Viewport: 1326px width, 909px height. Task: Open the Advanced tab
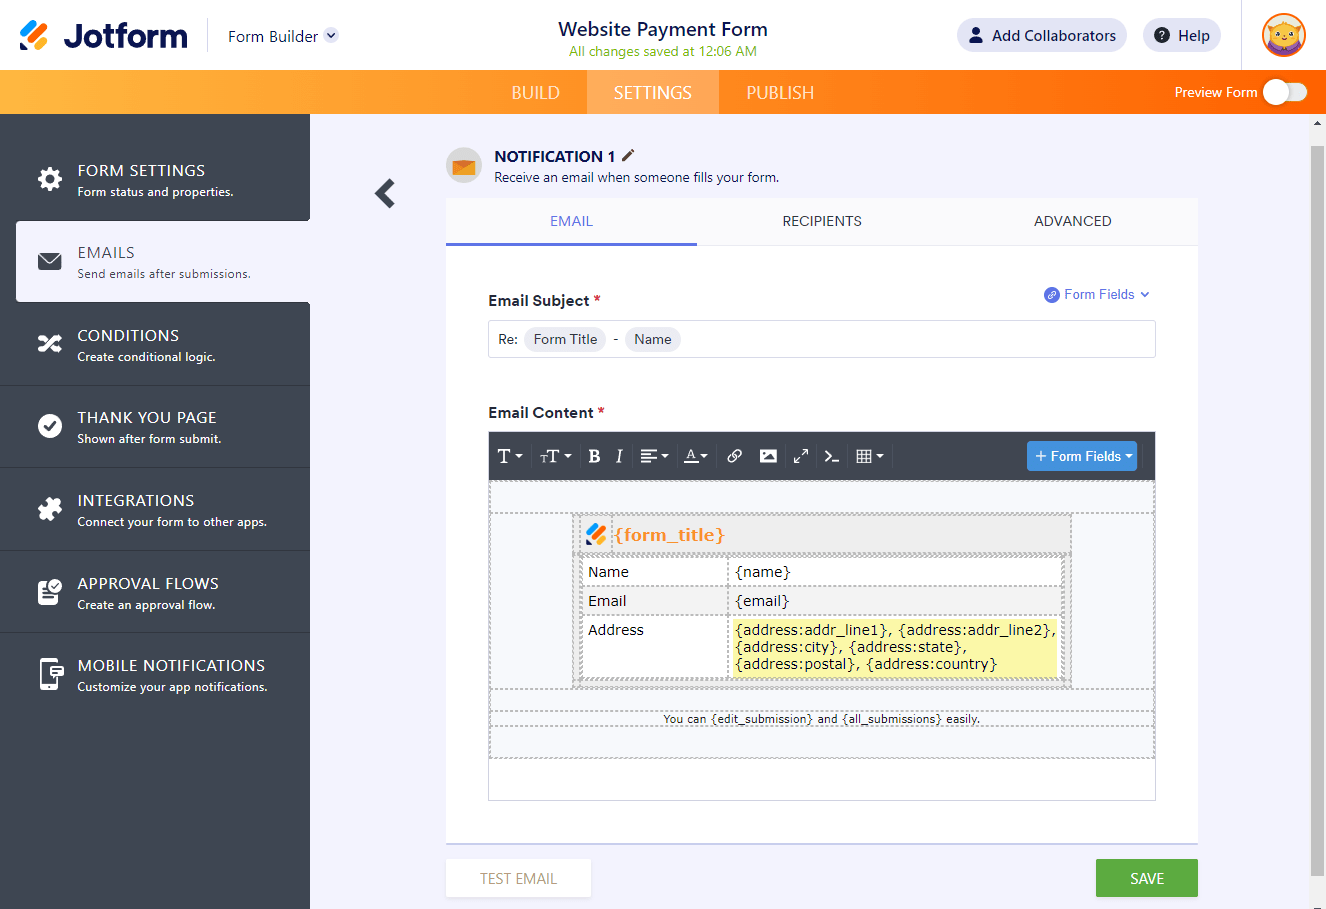[1072, 221]
